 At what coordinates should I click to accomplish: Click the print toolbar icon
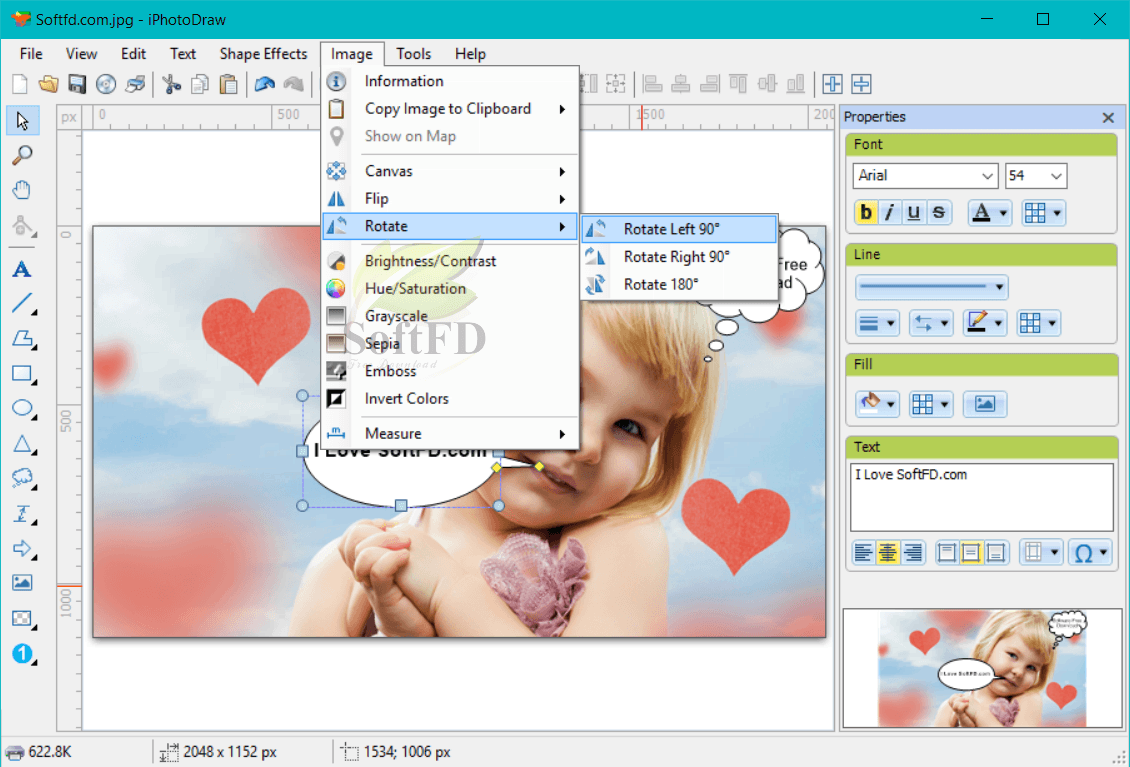pos(135,84)
